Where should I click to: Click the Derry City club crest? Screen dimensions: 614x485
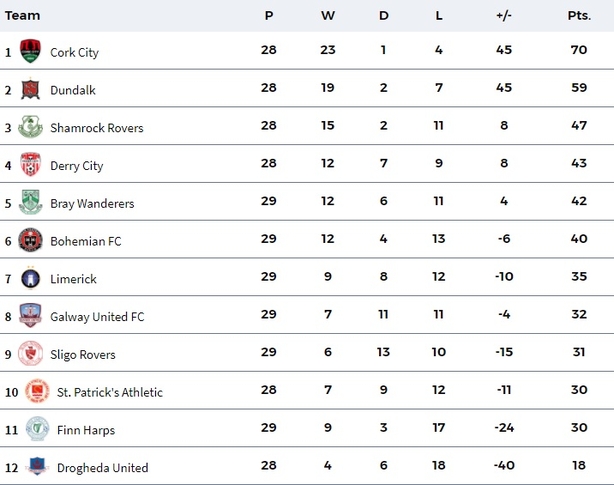(31, 165)
